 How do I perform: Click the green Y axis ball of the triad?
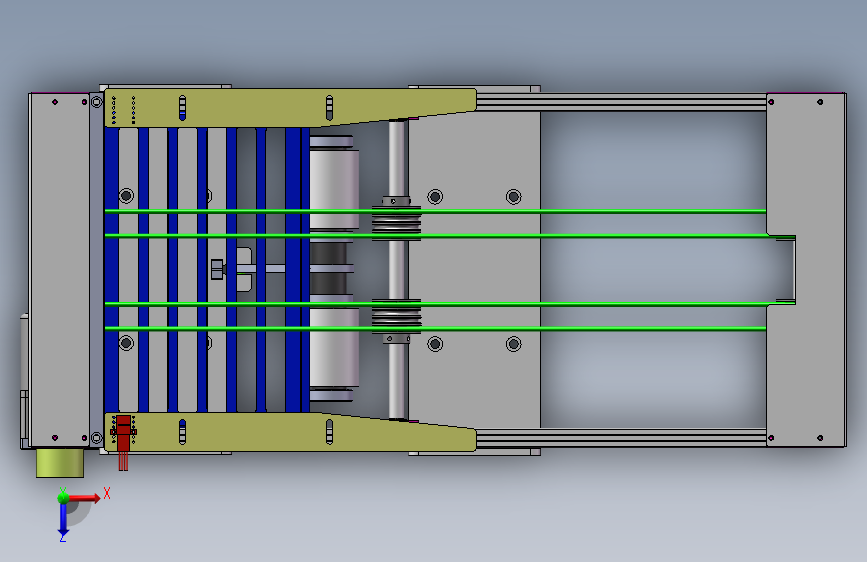coord(63,497)
